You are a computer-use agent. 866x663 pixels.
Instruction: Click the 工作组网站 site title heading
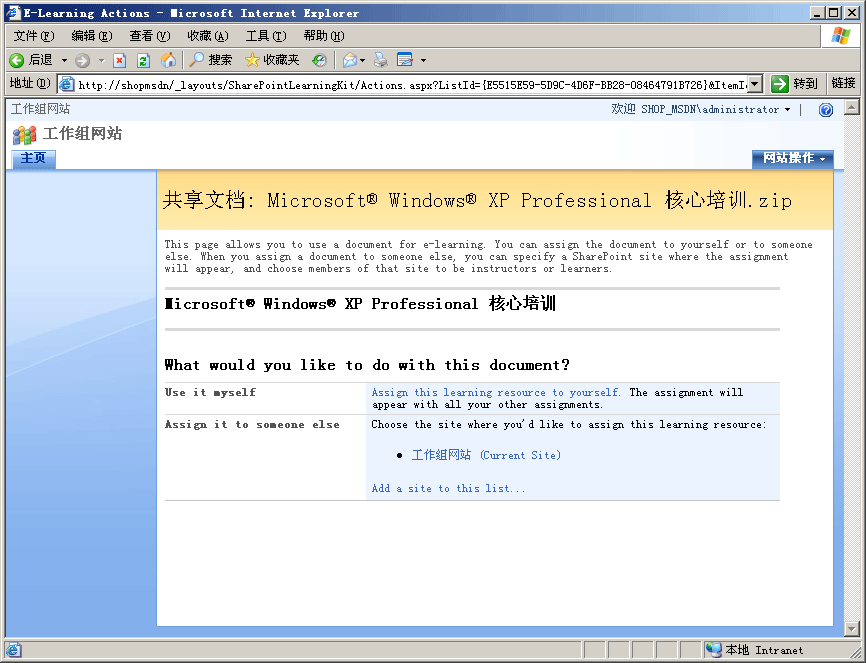click(x=82, y=134)
